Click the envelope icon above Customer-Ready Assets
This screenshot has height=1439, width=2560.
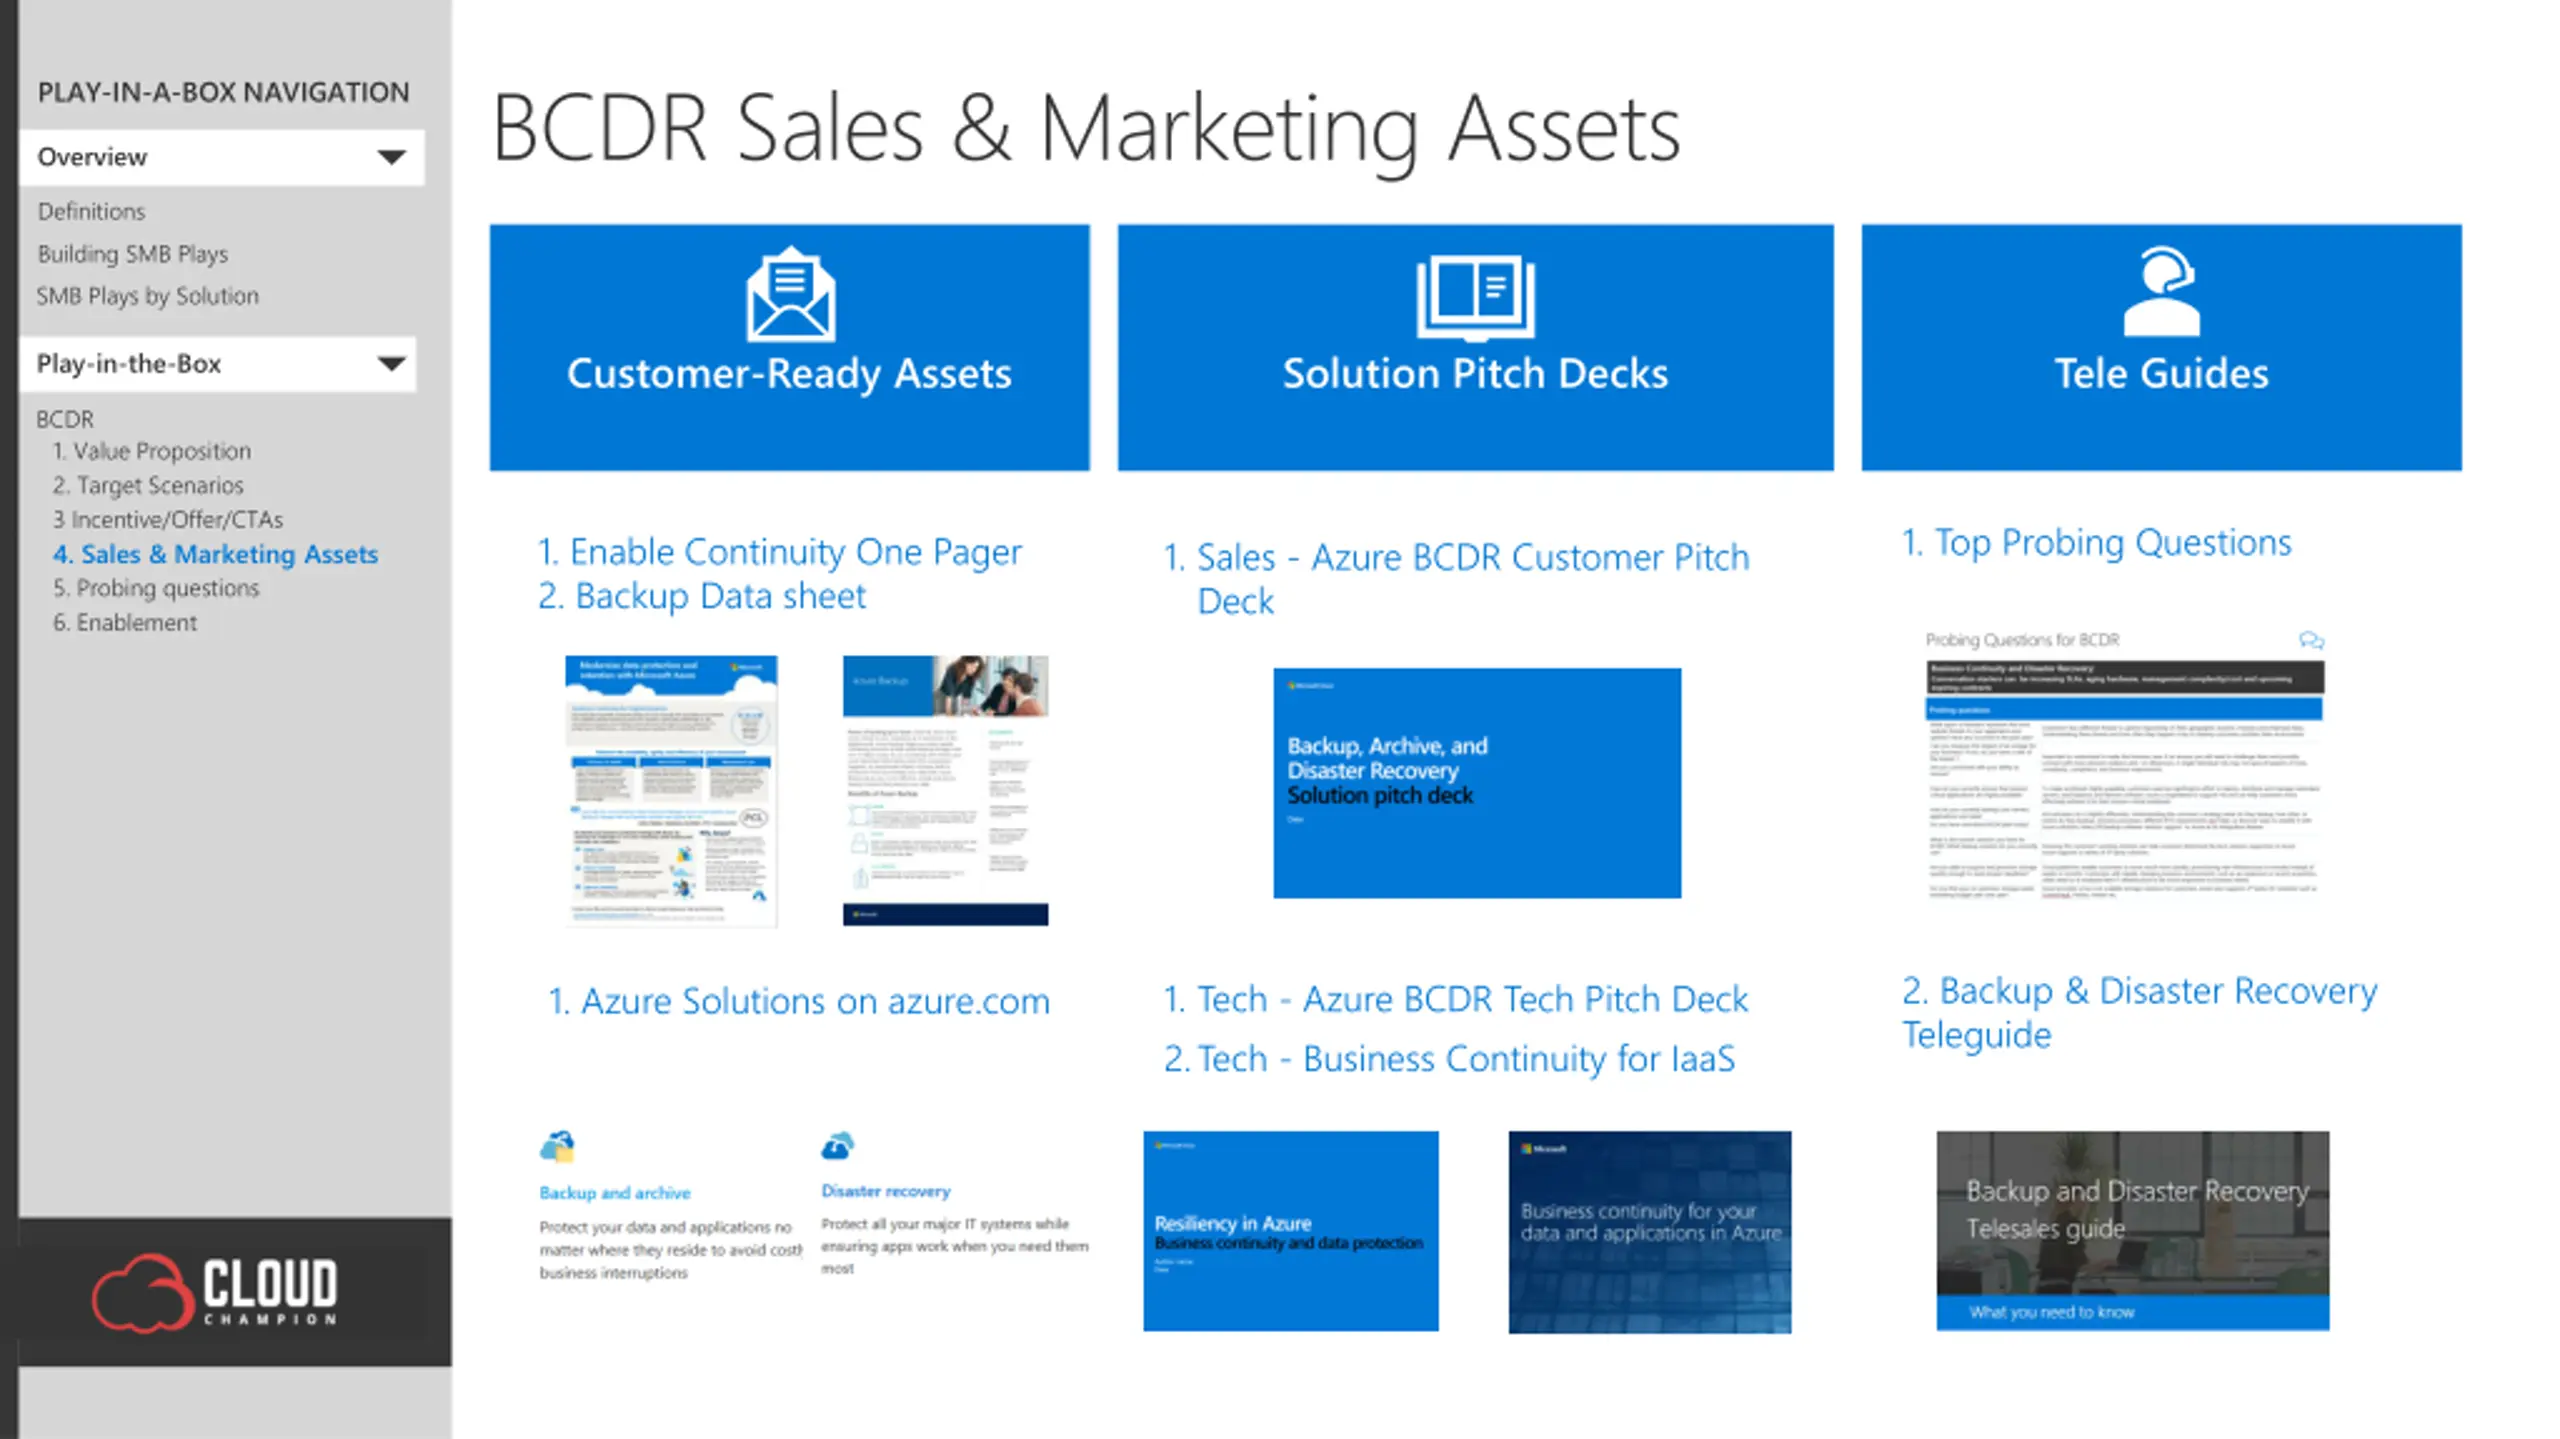coord(789,294)
